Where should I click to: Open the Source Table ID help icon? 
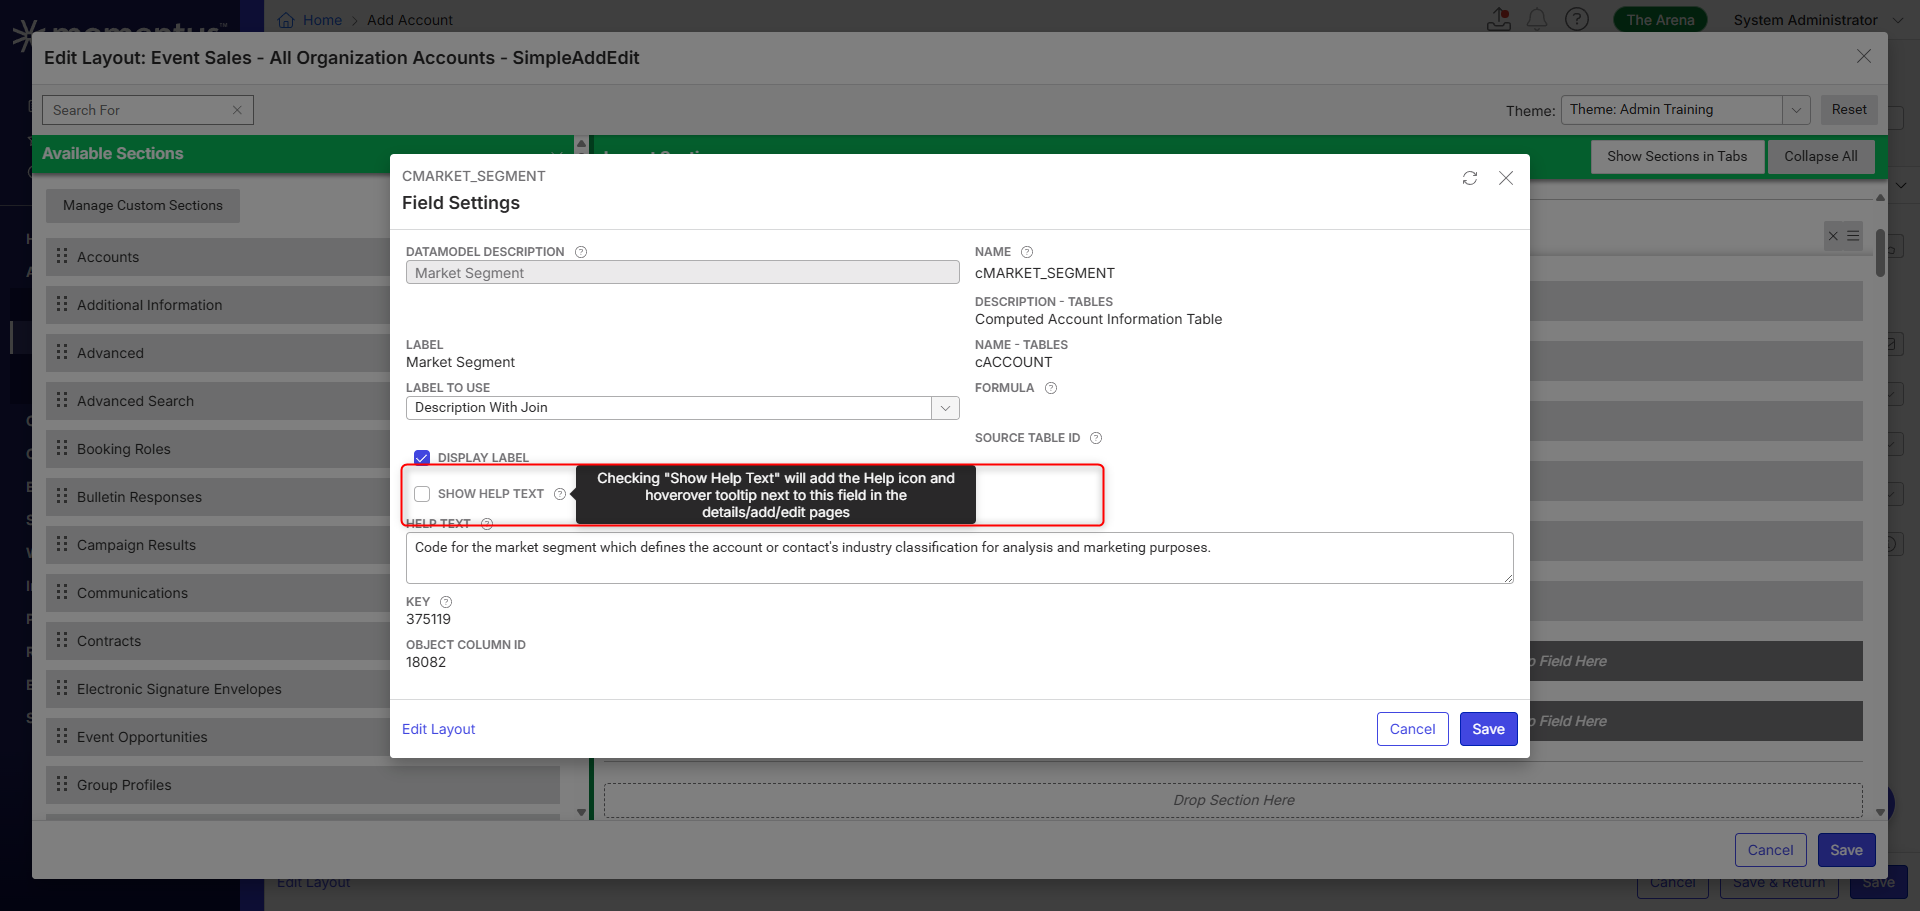click(x=1096, y=438)
